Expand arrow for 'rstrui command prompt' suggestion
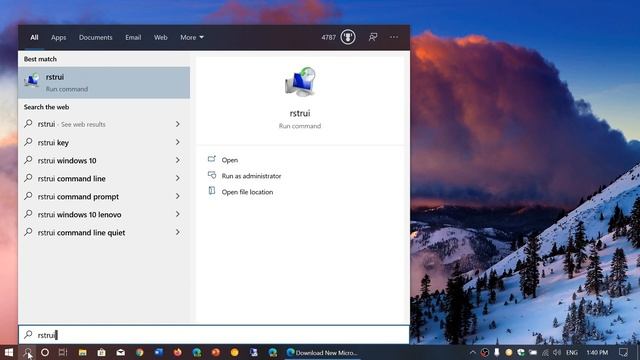640x360 pixels. (178, 196)
